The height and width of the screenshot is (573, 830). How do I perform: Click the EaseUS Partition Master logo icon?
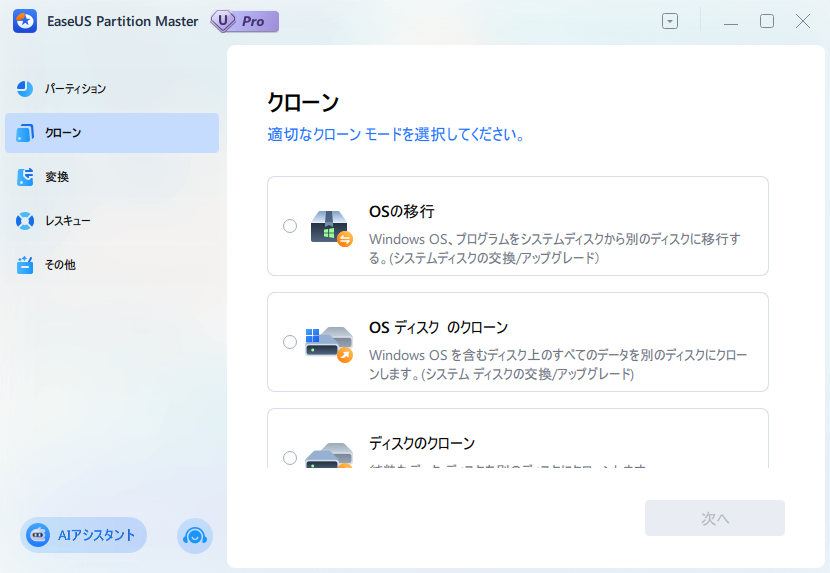(x=25, y=21)
